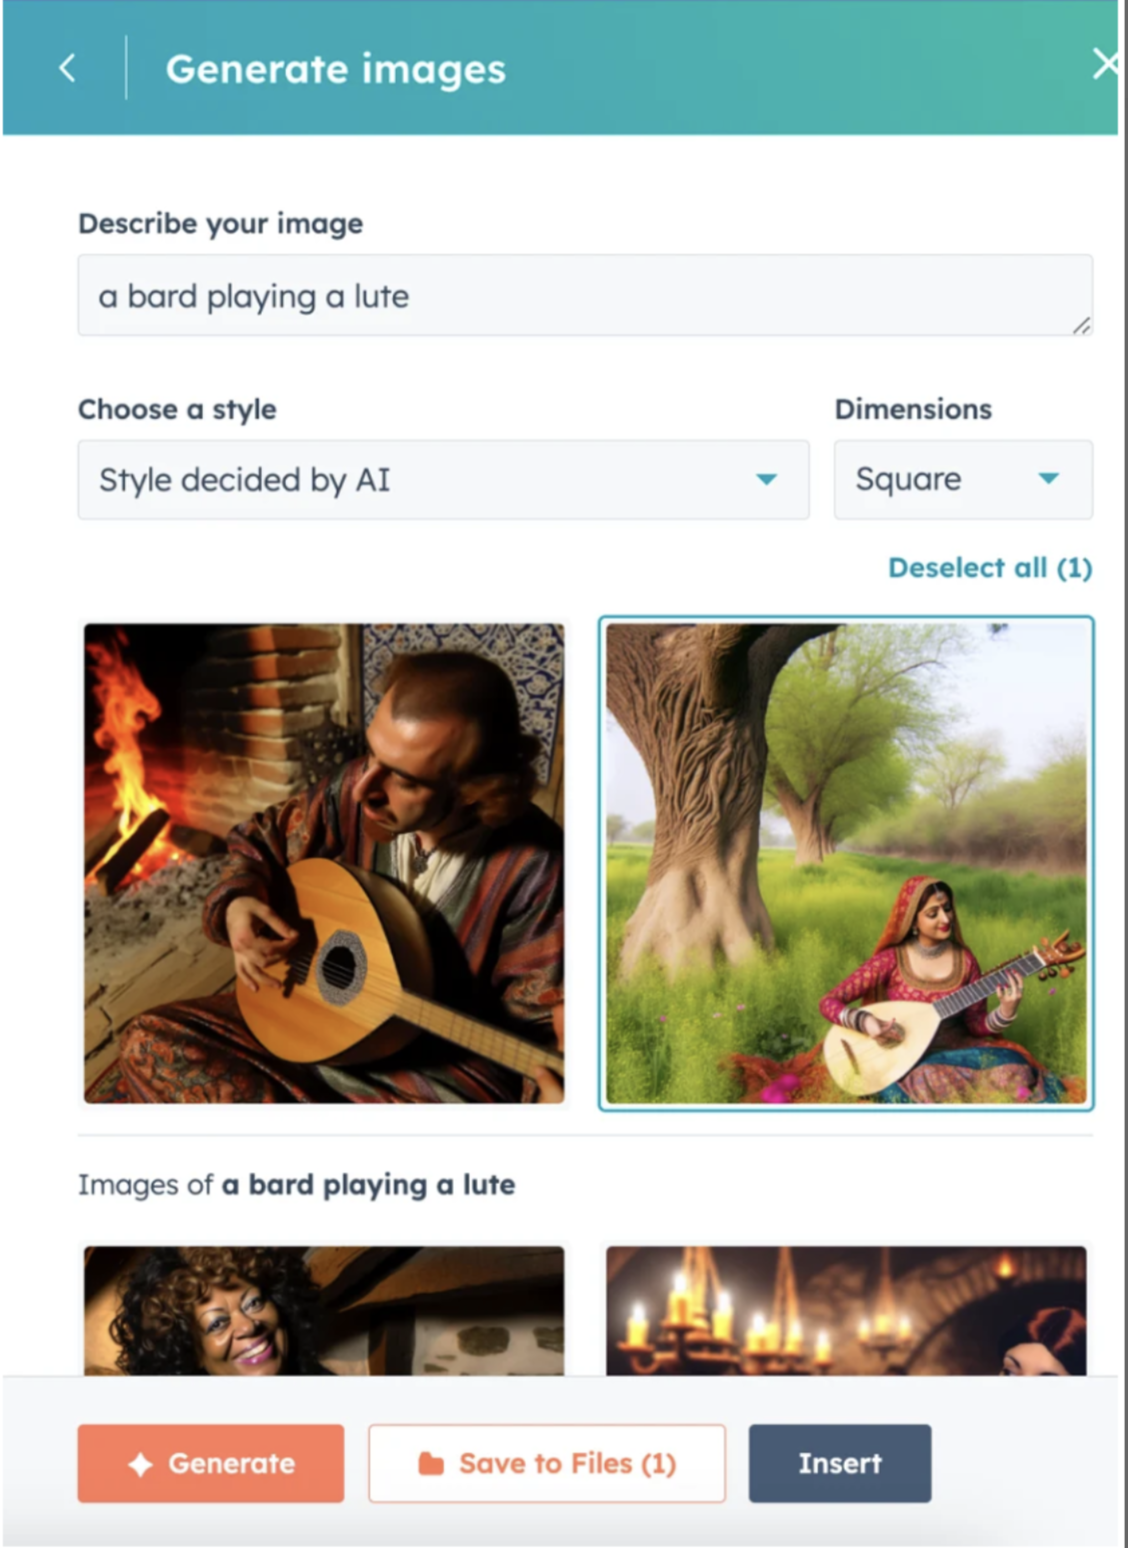Click Deselect all (1) link
This screenshot has height=1548, width=1128.
[x=990, y=568]
